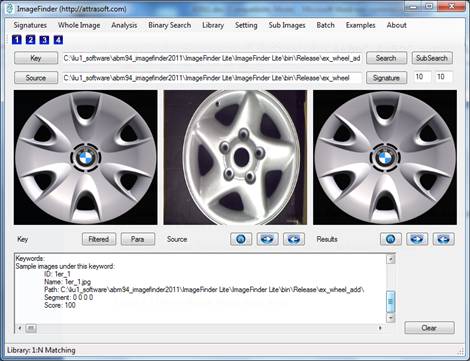The width and height of the screenshot is (470, 361).
Task: Click the output vertical scrollbar thumb
Action: click(x=391, y=301)
